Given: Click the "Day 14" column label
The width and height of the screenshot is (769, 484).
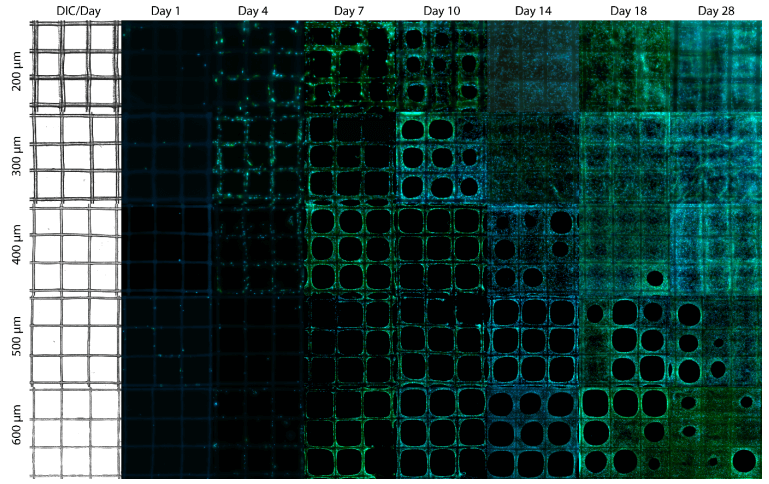Looking at the screenshot, I should coord(533,11).
